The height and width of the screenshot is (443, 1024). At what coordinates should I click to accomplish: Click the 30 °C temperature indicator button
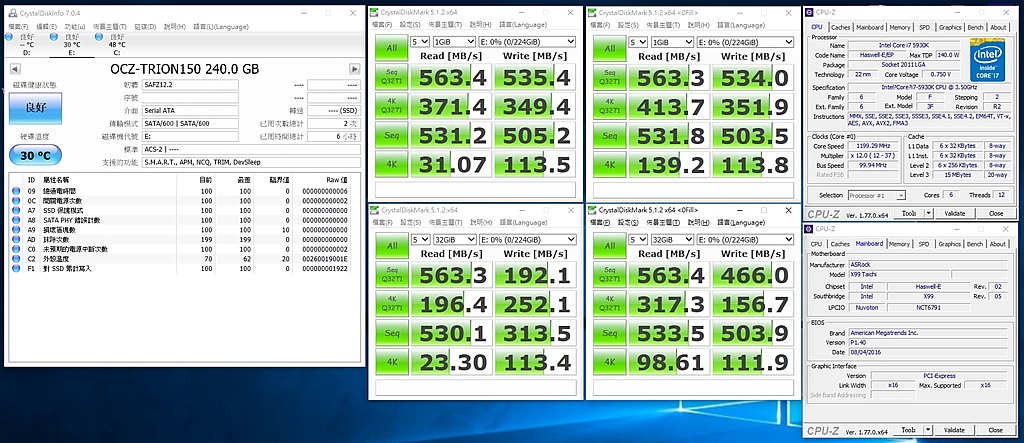point(35,155)
